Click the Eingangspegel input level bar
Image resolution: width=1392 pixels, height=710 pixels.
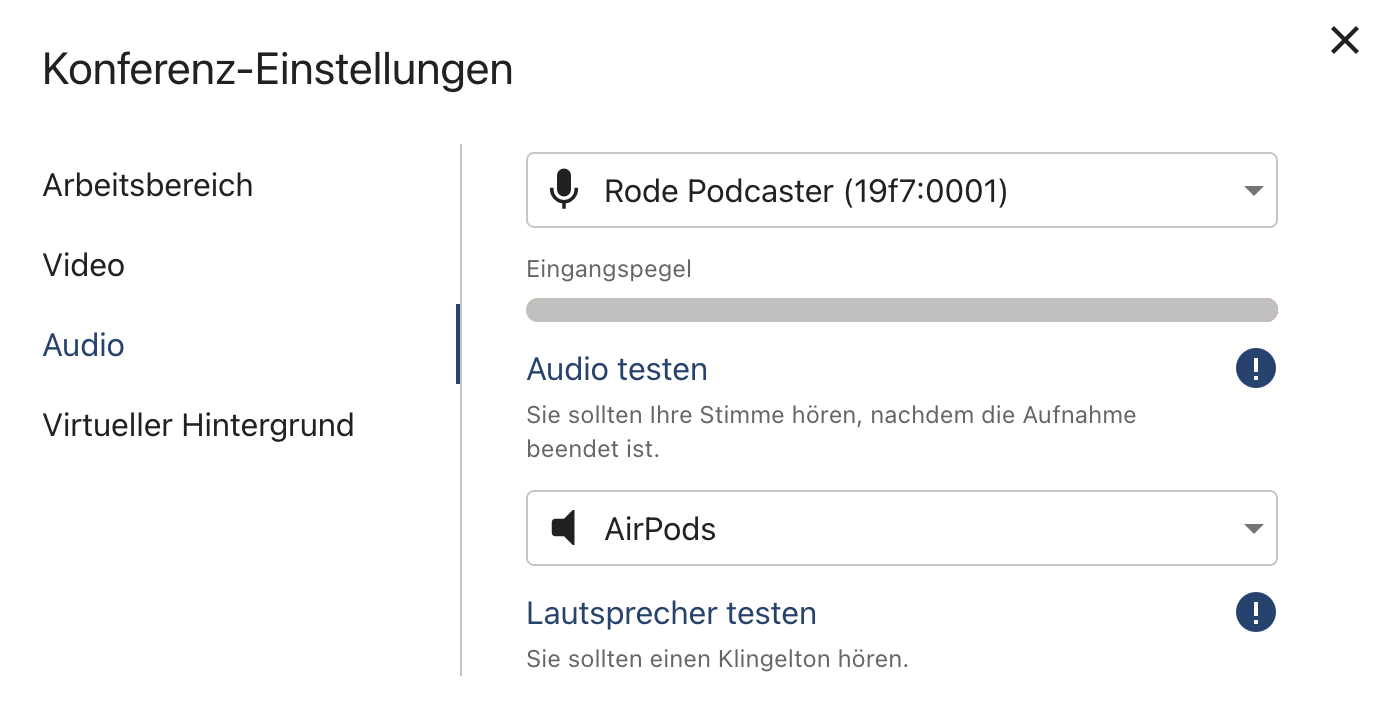pos(902,310)
